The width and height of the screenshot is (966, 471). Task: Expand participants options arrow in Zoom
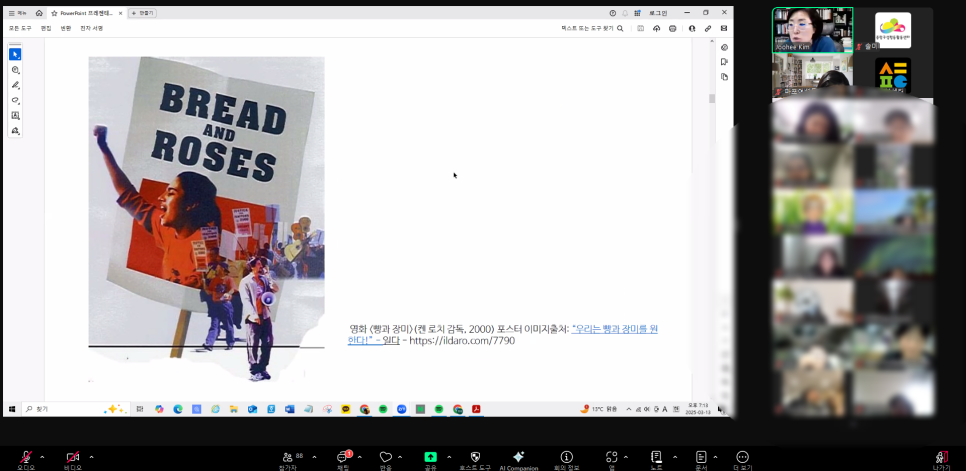click(x=314, y=457)
